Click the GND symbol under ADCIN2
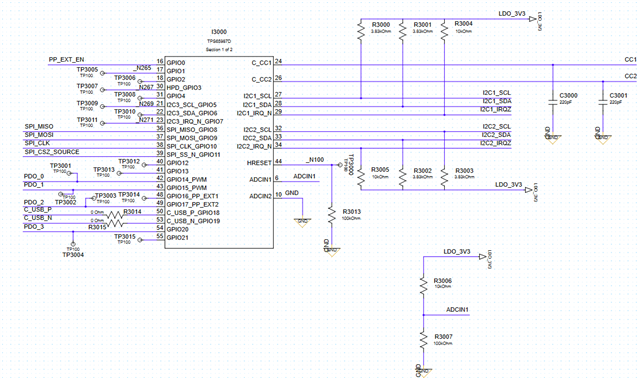The height and width of the screenshot is (379, 640). (x=302, y=222)
